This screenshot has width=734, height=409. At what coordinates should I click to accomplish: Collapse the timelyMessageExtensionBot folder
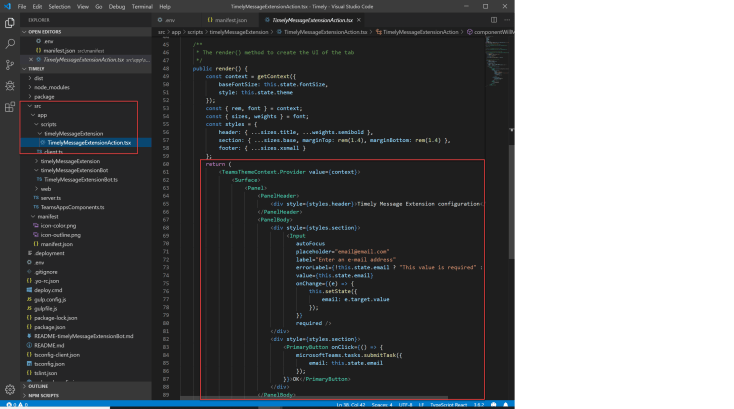point(74,170)
